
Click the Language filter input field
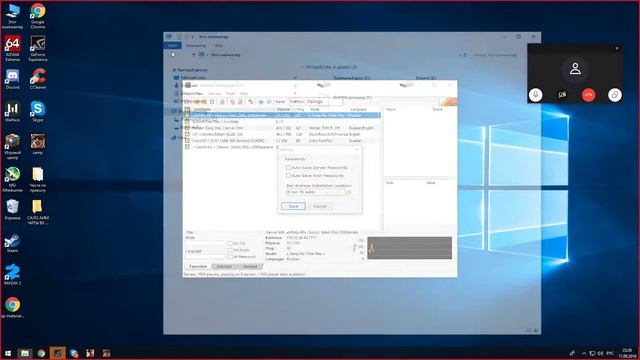coord(205,257)
